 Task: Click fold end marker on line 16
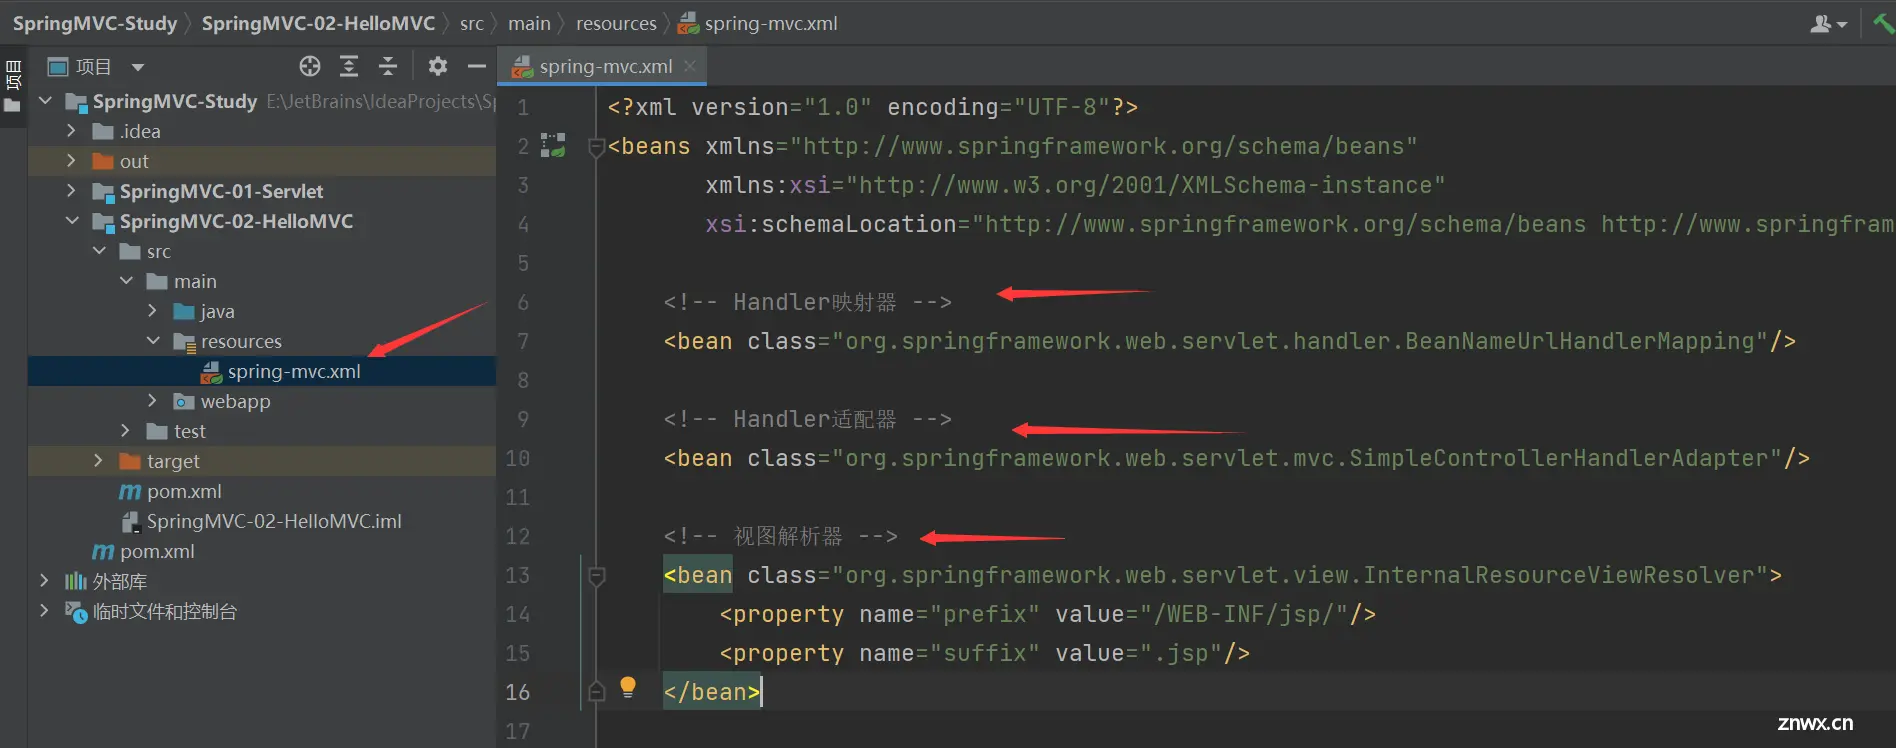click(597, 692)
